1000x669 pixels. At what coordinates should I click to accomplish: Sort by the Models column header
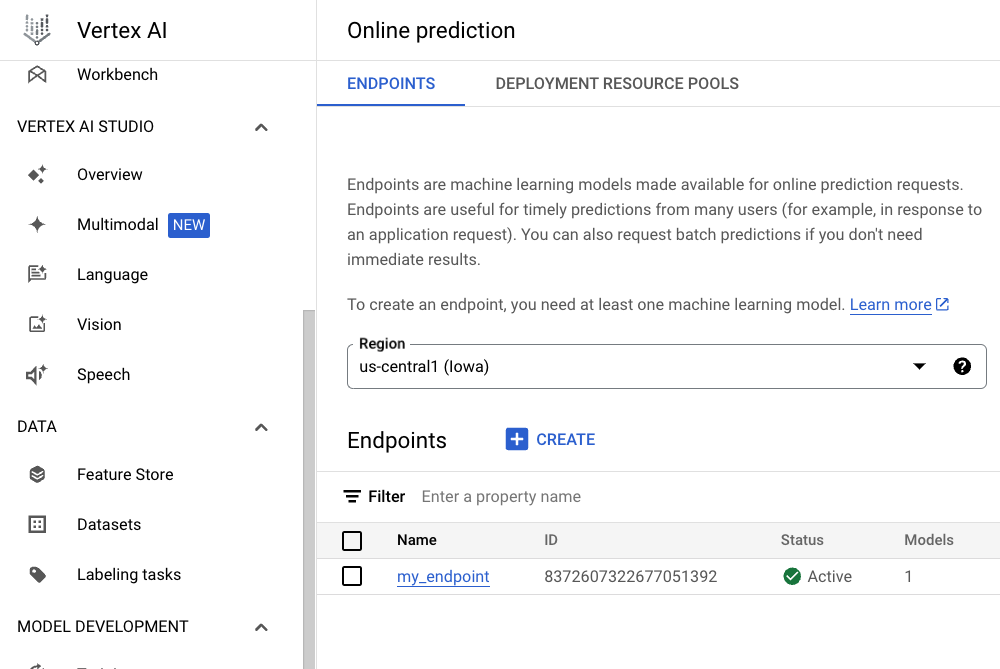[929, 540]
